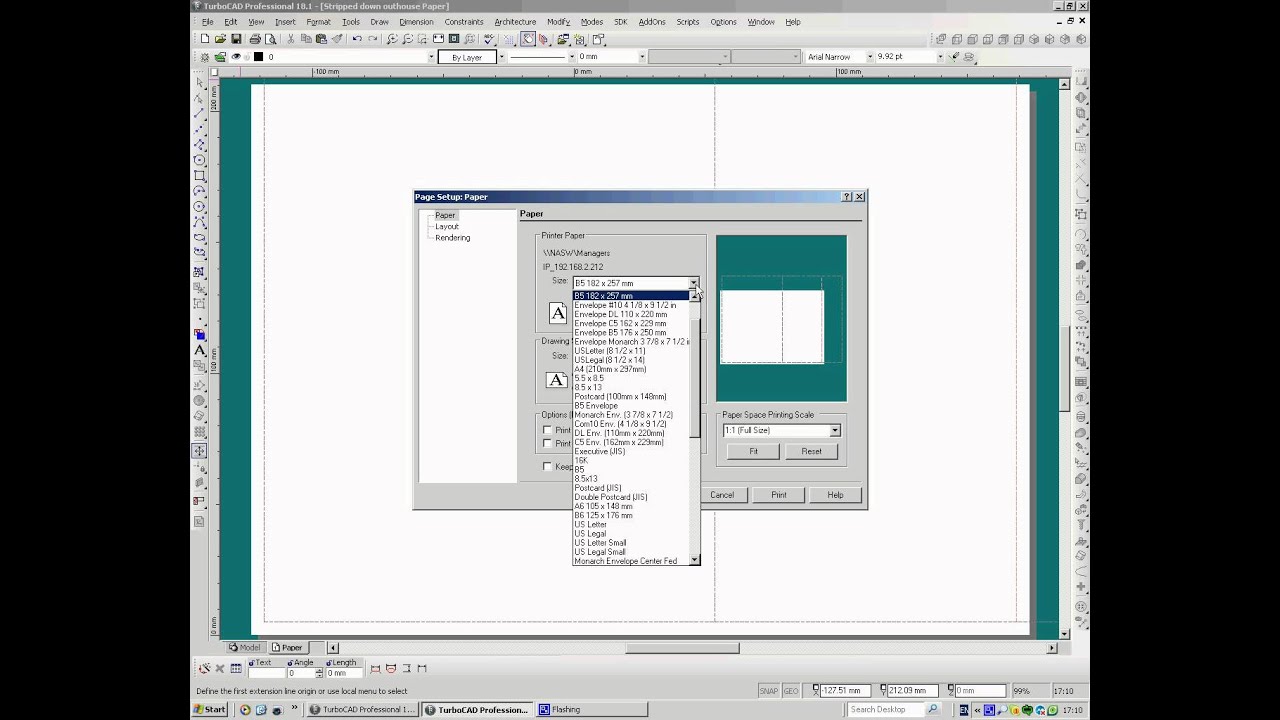
Task: Click the Zoom In magnifier icon
Action: tap(392, 39)
